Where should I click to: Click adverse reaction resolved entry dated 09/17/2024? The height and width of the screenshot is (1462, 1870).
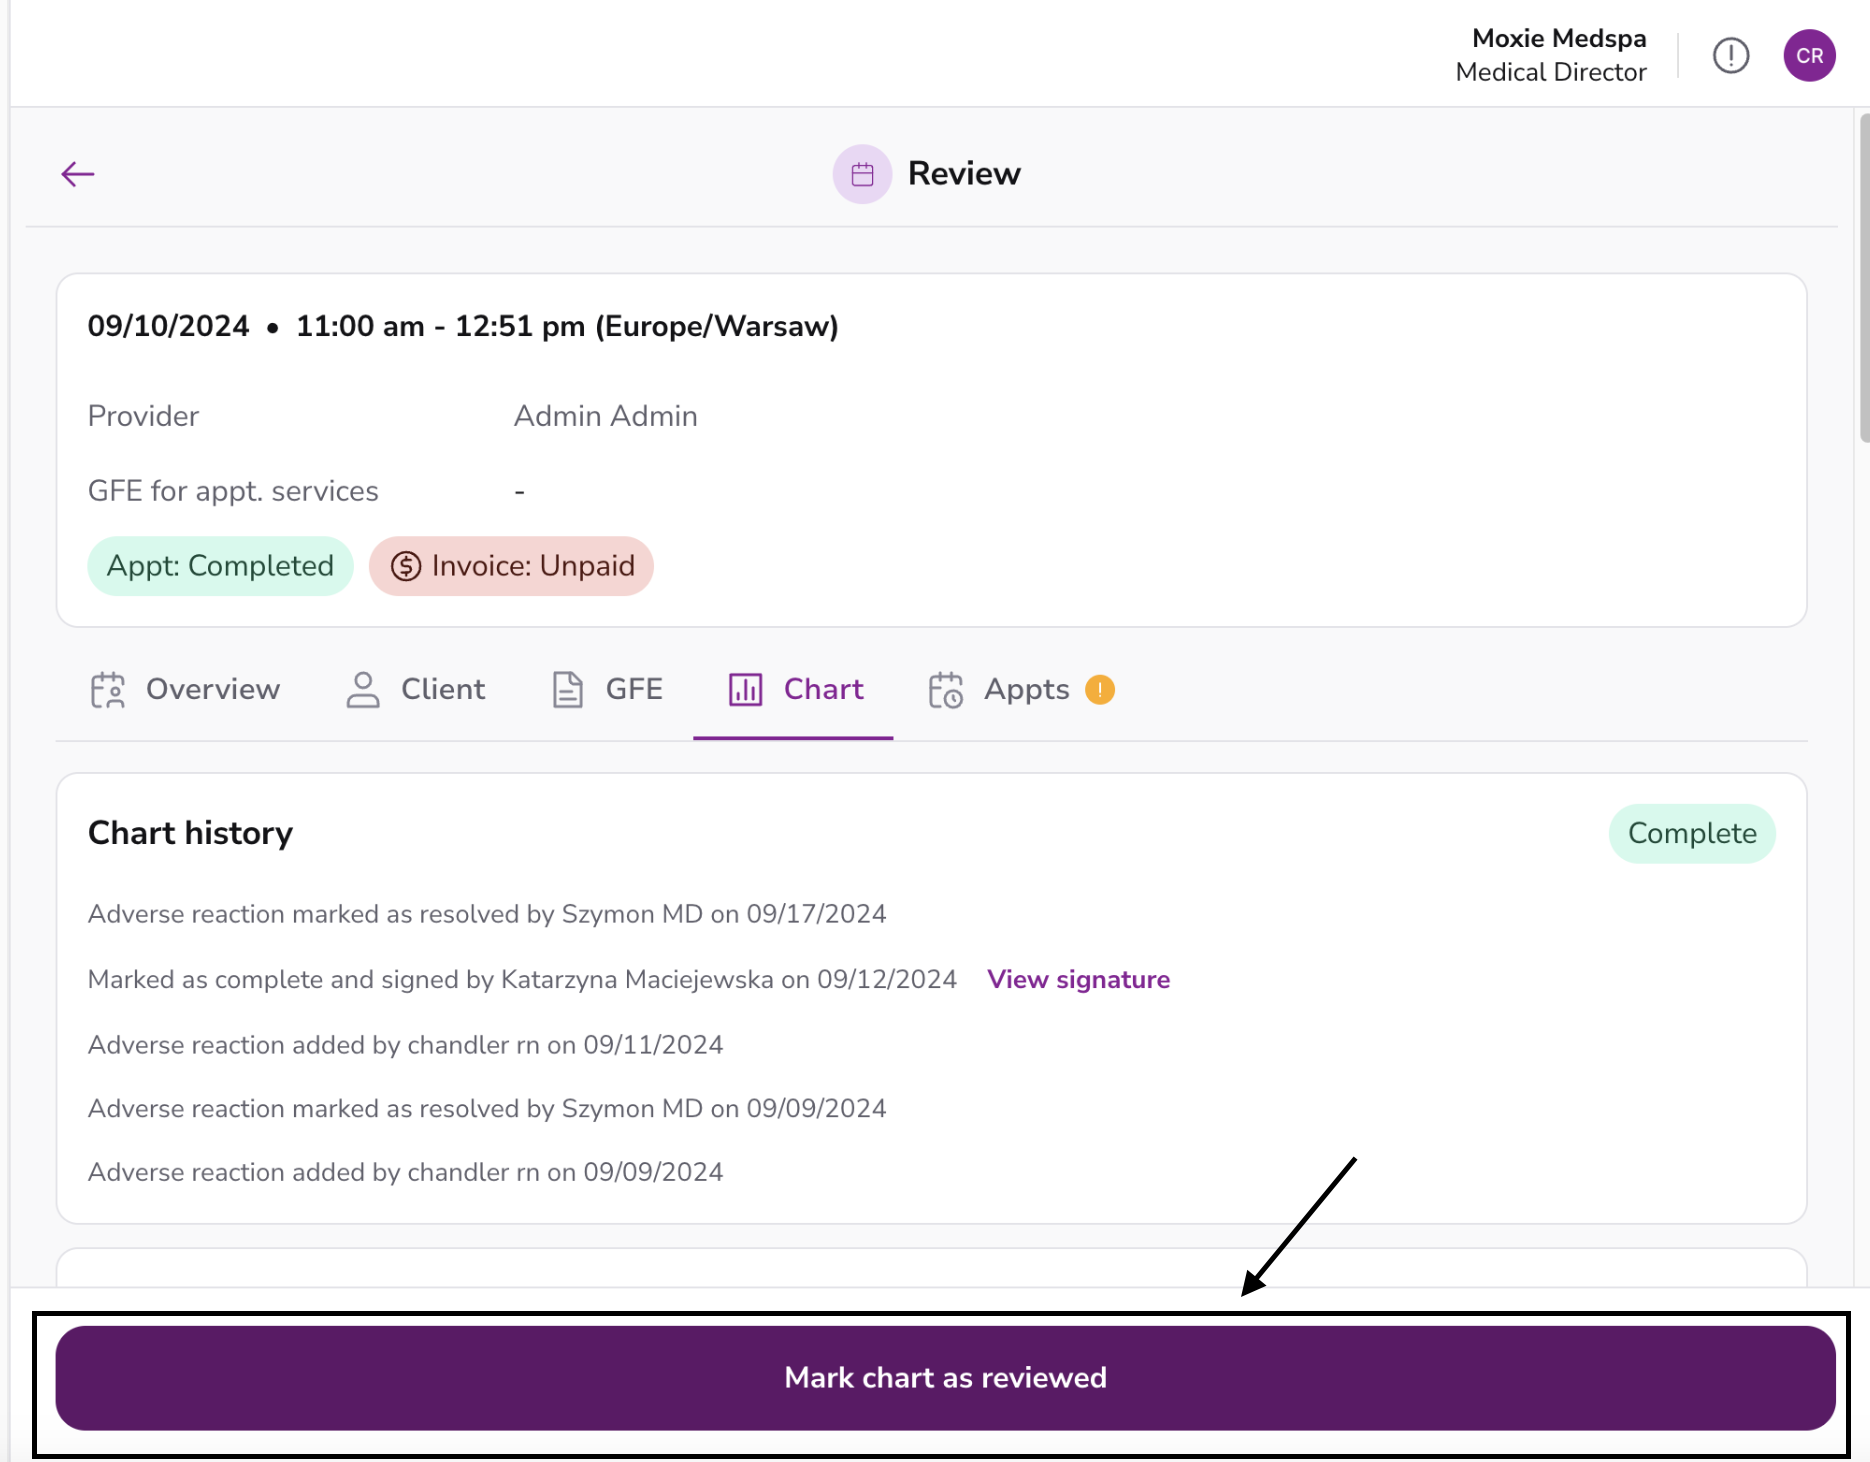point(487,914)
